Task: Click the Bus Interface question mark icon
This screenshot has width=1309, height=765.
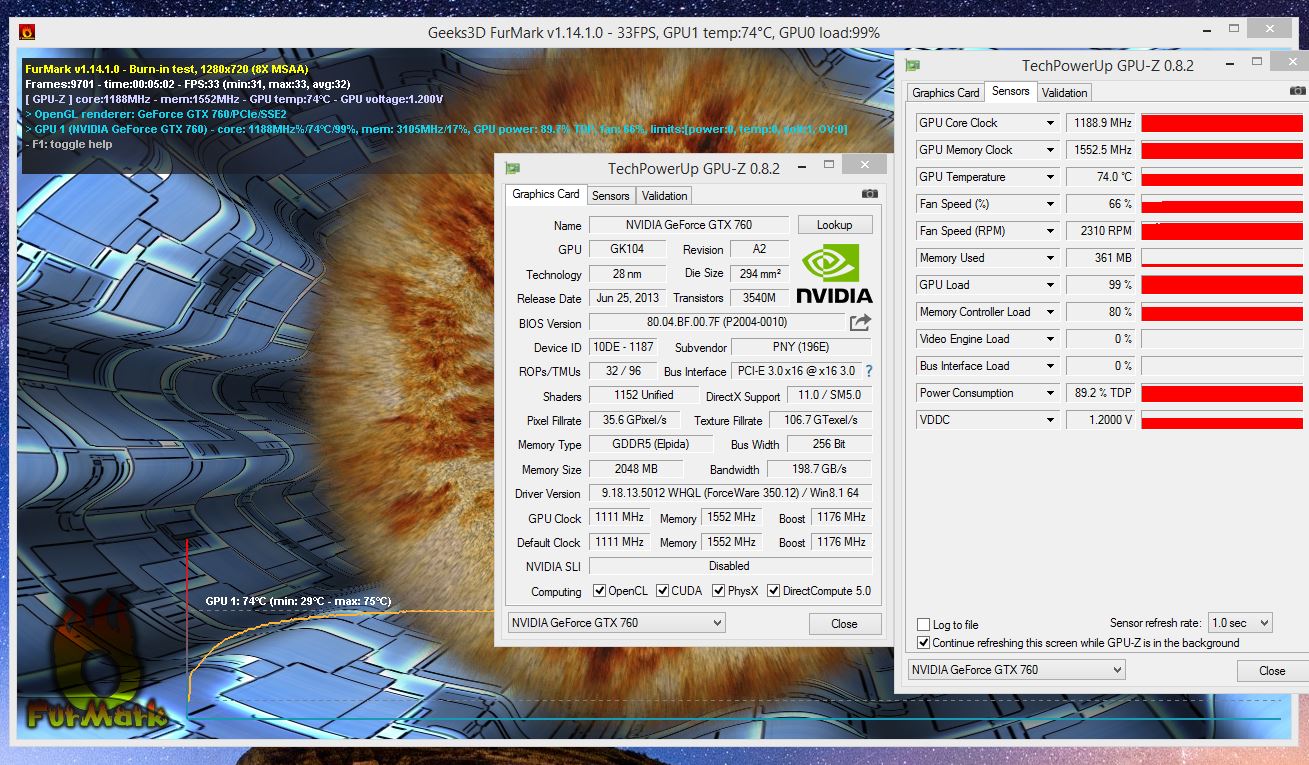Action: click(x=869, y=371)
